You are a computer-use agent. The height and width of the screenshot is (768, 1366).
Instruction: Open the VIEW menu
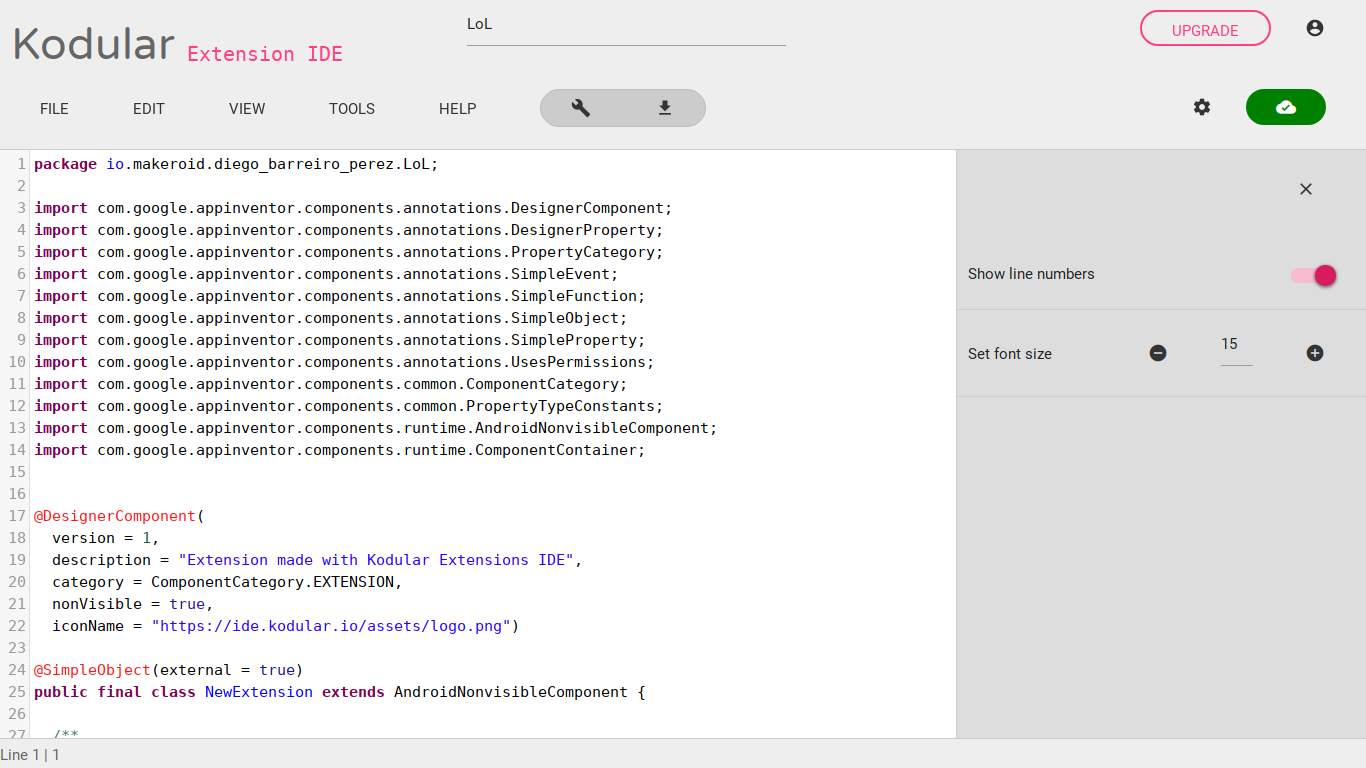pyautogui.click(x=247, y=109)
